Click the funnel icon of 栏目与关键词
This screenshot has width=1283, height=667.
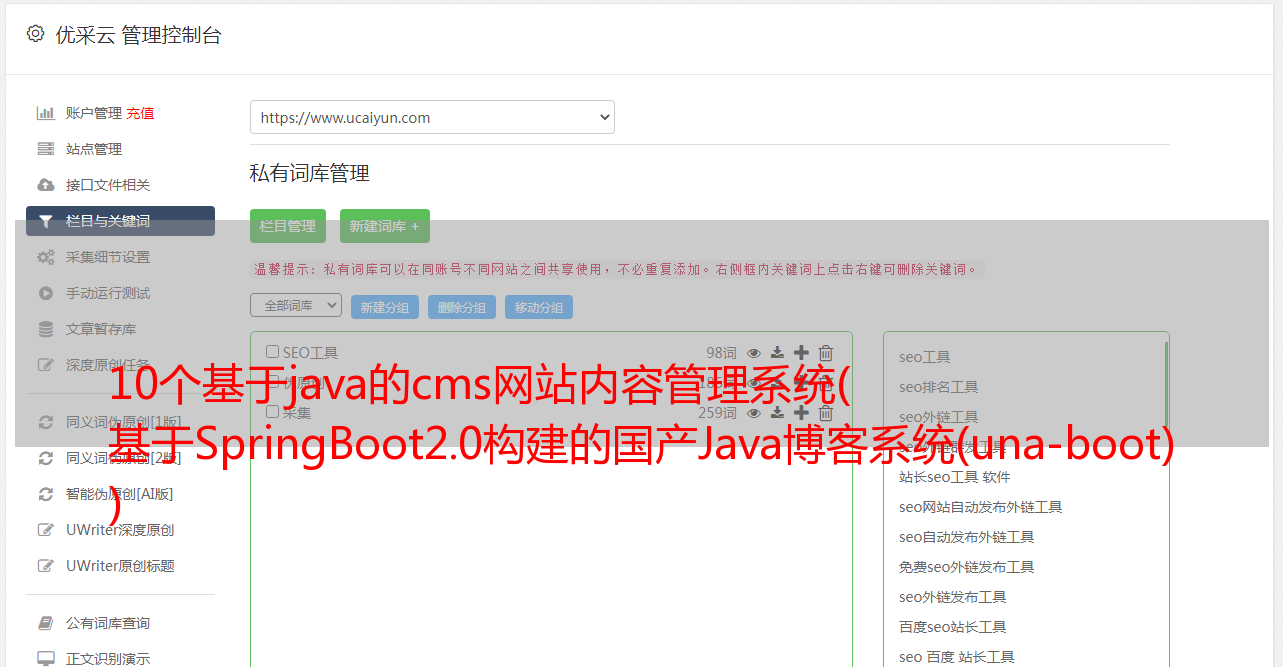46,221
